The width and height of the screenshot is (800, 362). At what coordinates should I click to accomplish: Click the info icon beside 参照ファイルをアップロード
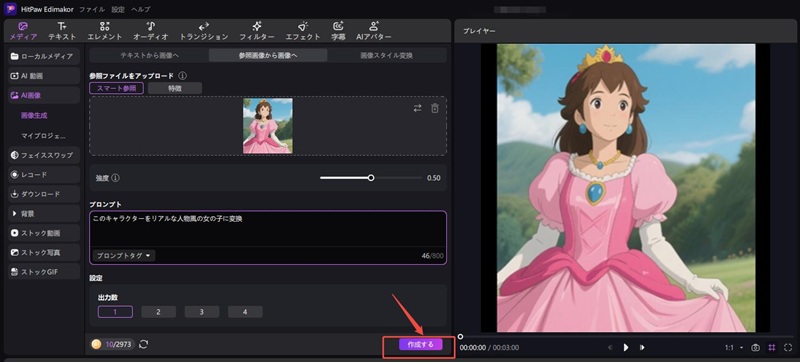[183, 75]
